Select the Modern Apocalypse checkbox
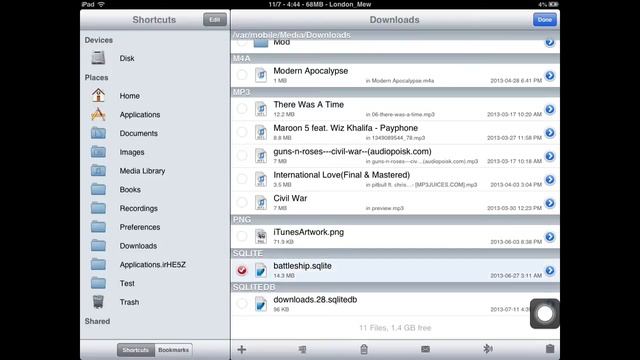The height and width of the screenshot is (360, 640). (242, 75)
